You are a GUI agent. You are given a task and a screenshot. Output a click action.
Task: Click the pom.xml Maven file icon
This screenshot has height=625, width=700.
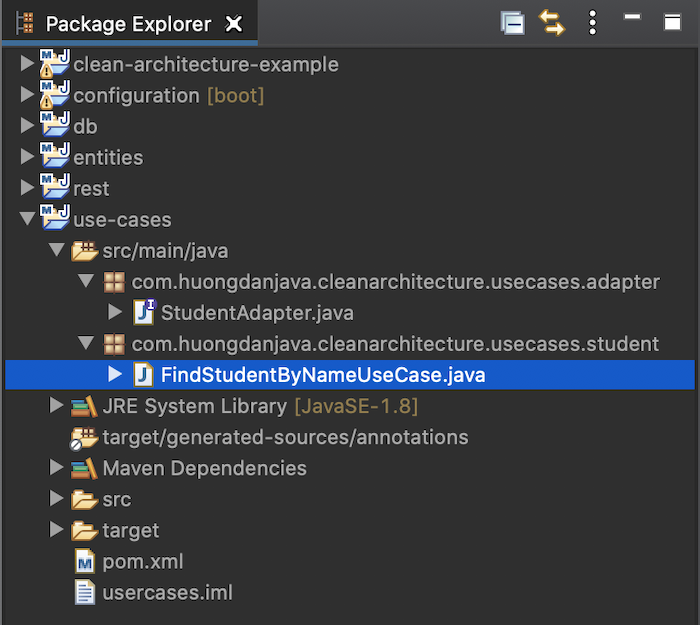[x=85, y=562]
